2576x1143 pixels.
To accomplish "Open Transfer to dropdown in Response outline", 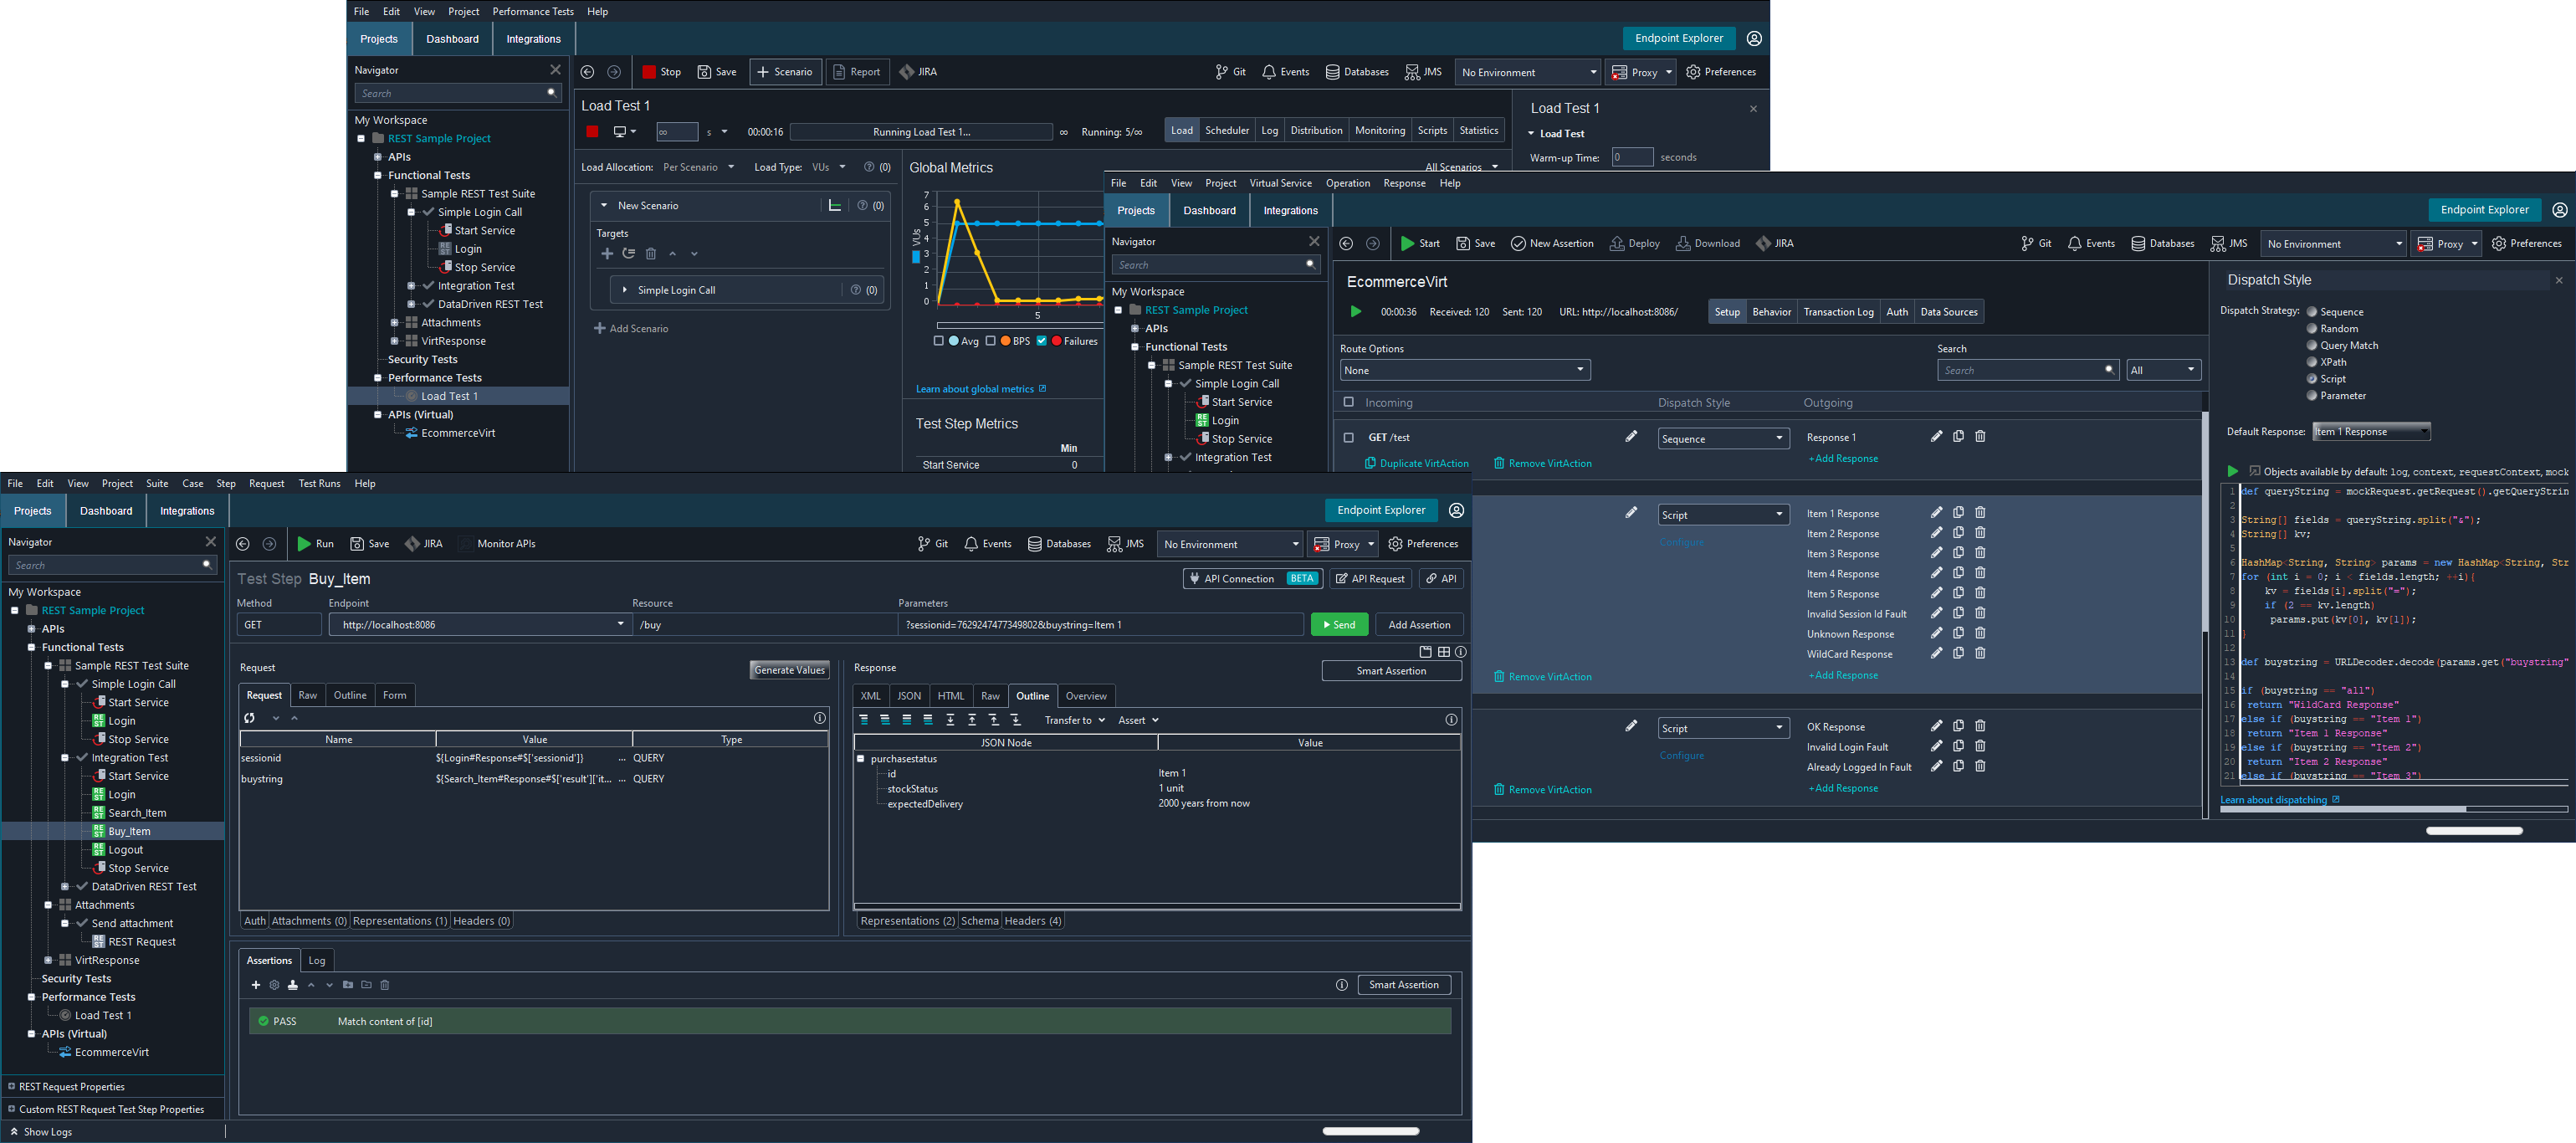I will pos(1075,720).
